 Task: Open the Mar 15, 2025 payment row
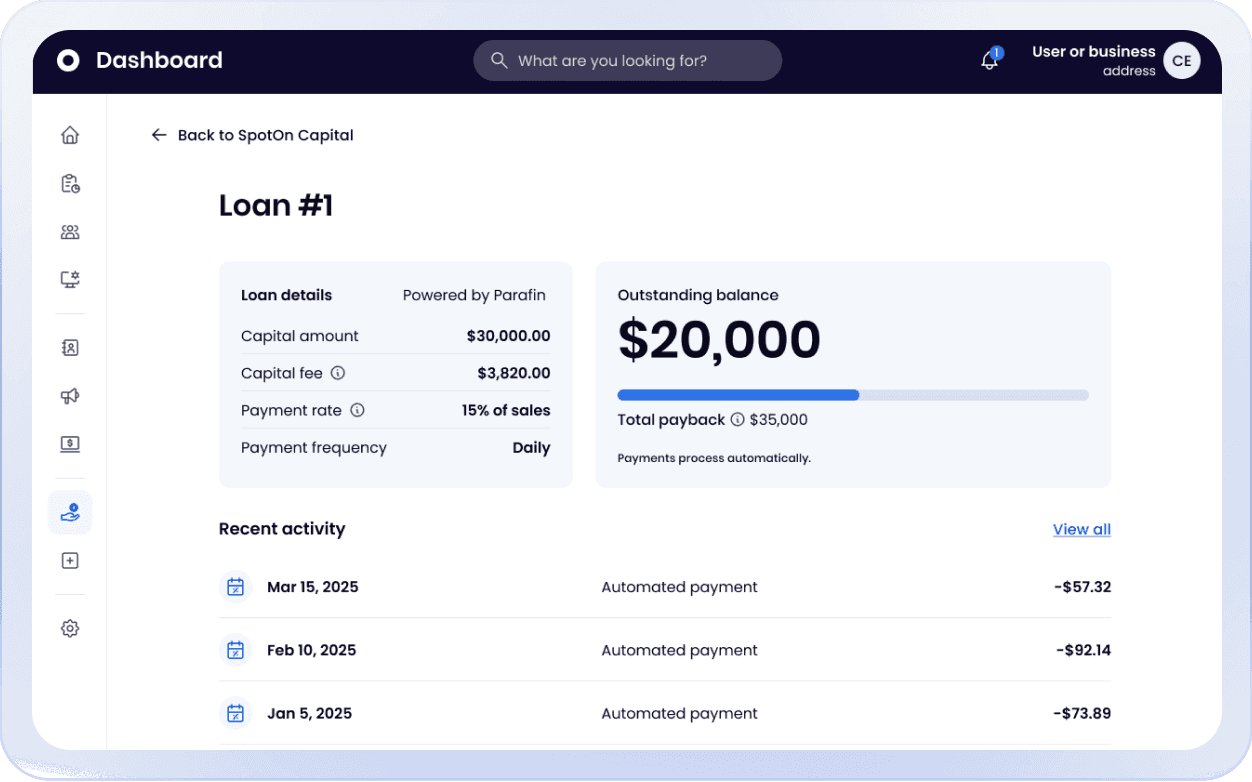665,587
